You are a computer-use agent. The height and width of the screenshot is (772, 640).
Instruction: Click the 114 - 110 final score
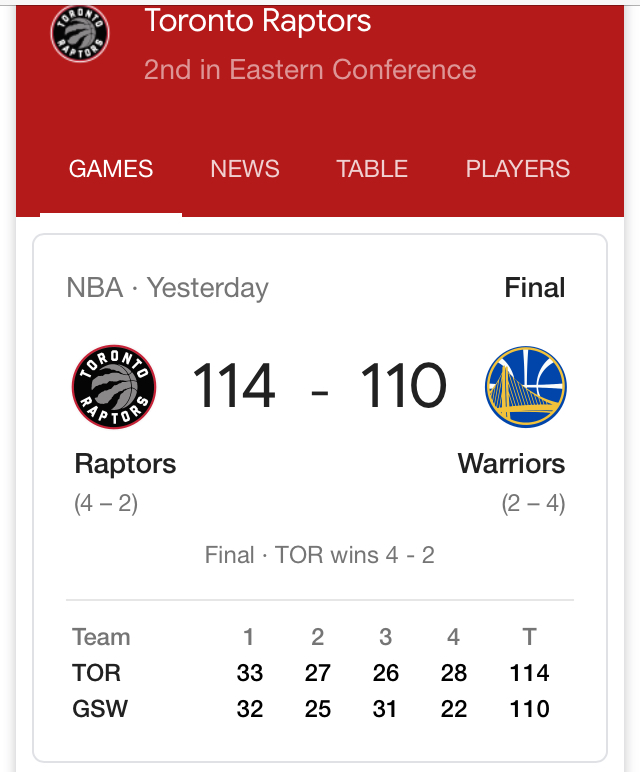(x=319, y=387)
